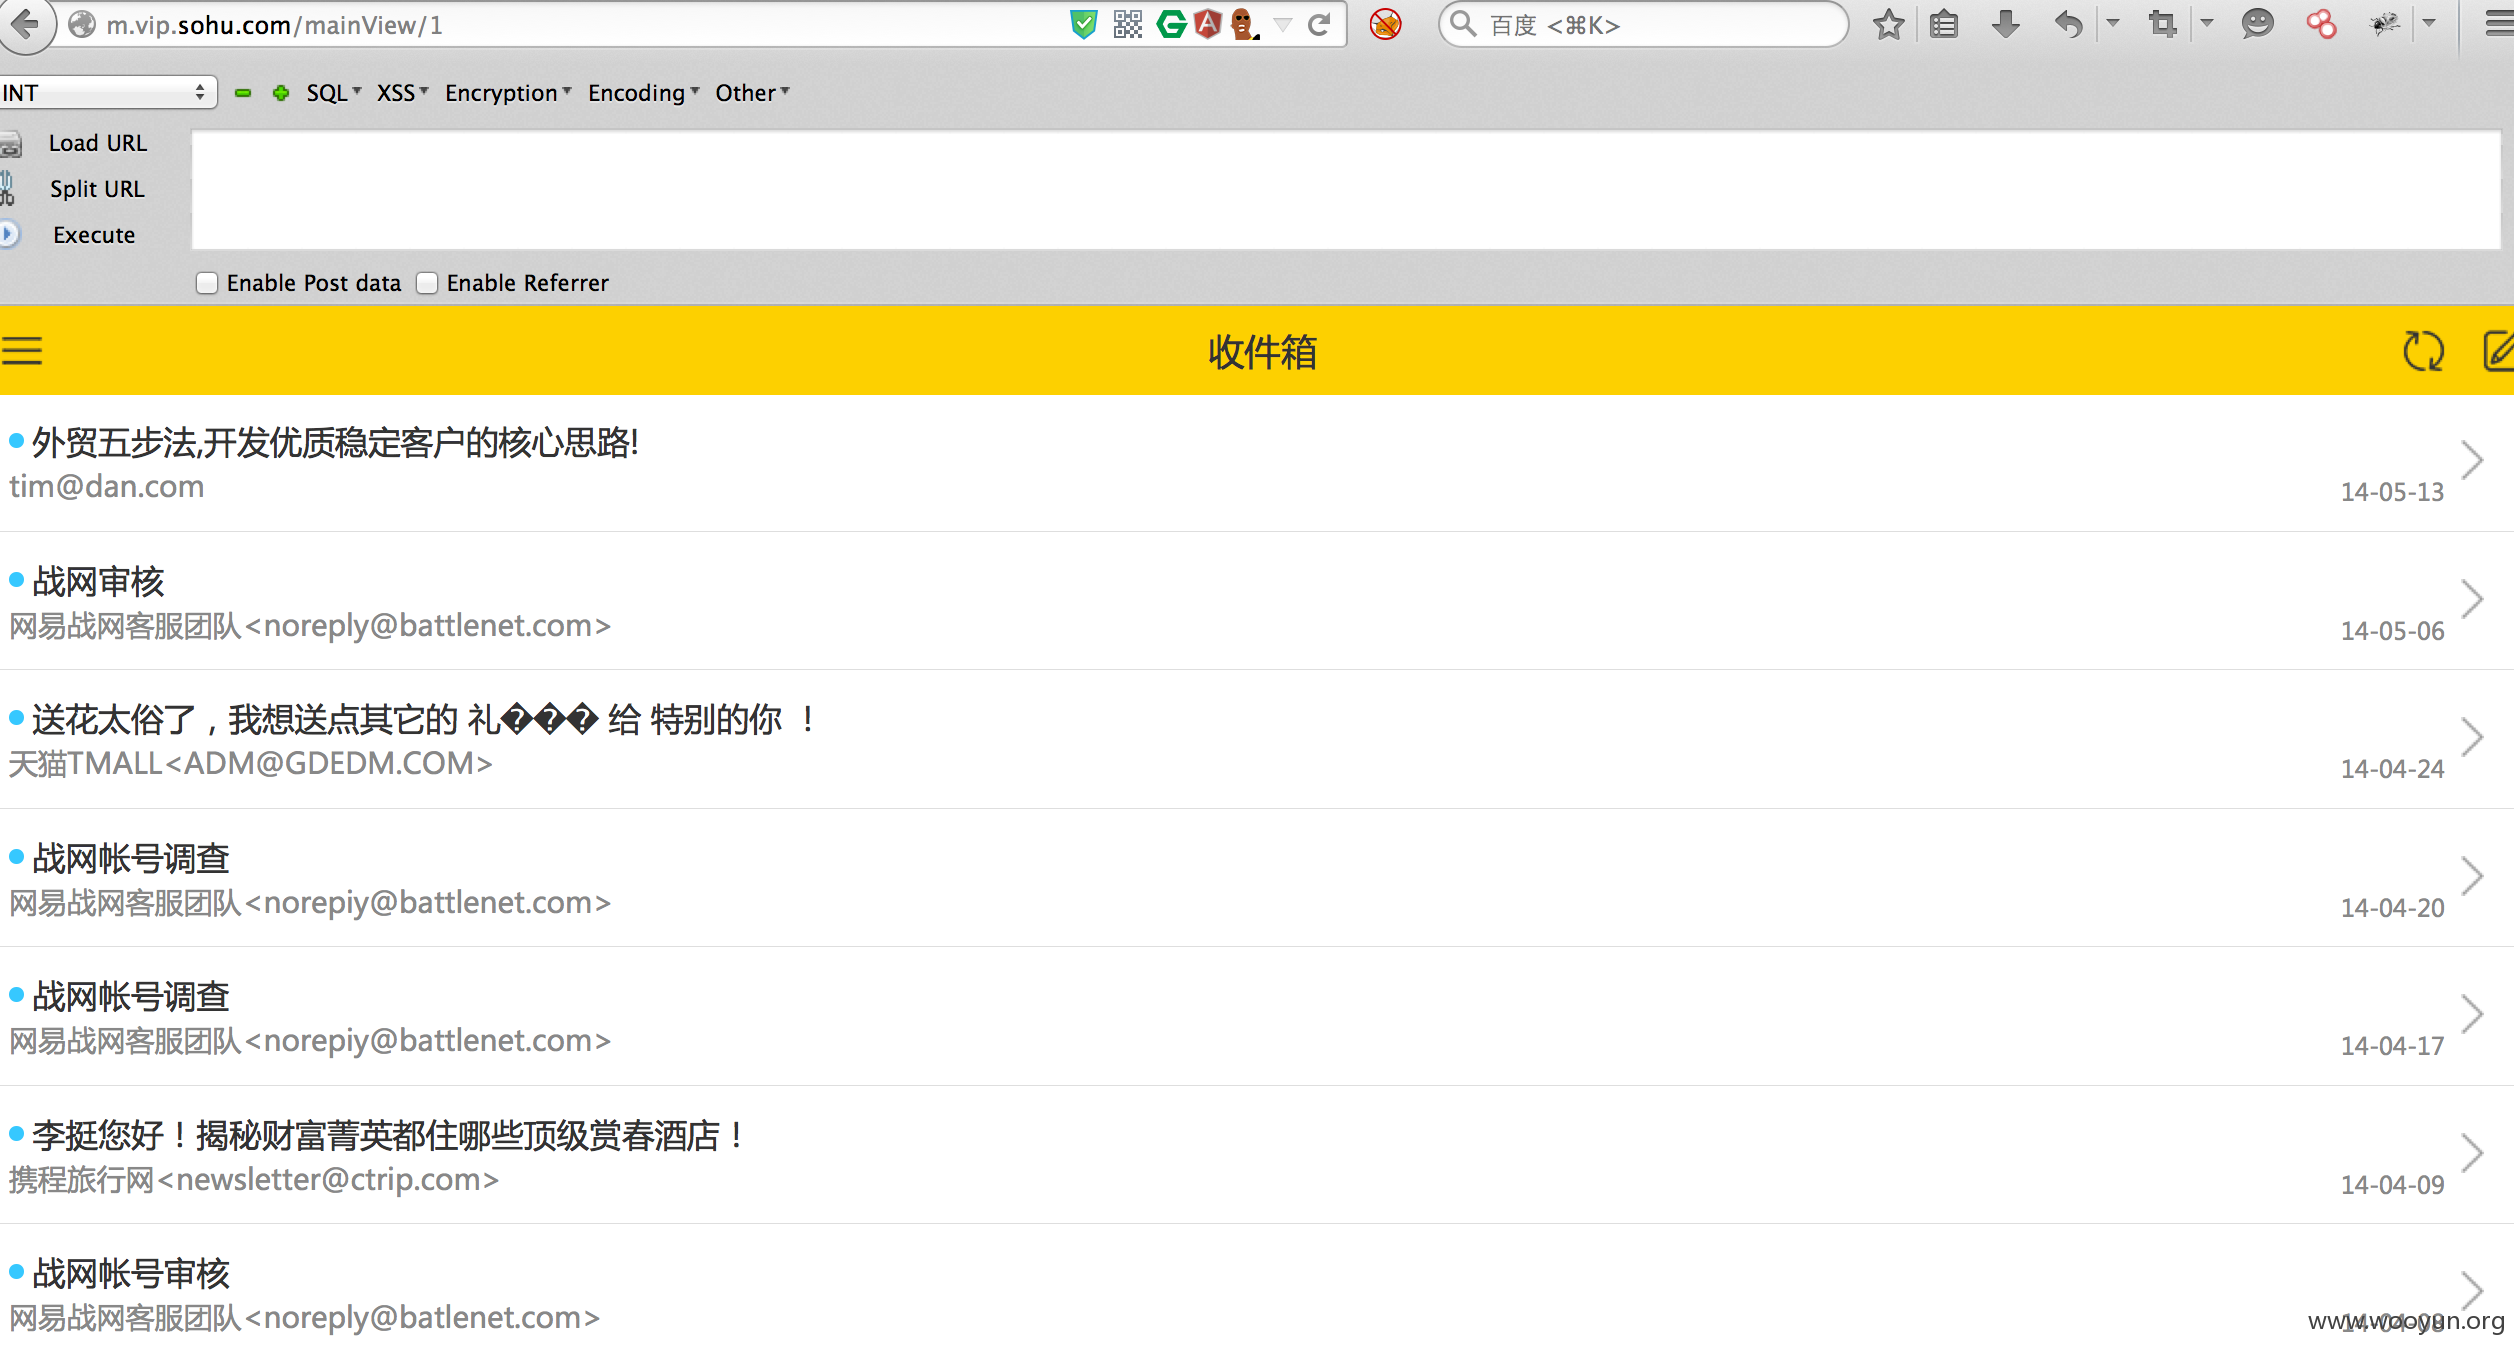The width and height of the screenshot is (2514, 1350).
Task: Bookmark this page with the star icon
Action: (x=1888, y=24)
